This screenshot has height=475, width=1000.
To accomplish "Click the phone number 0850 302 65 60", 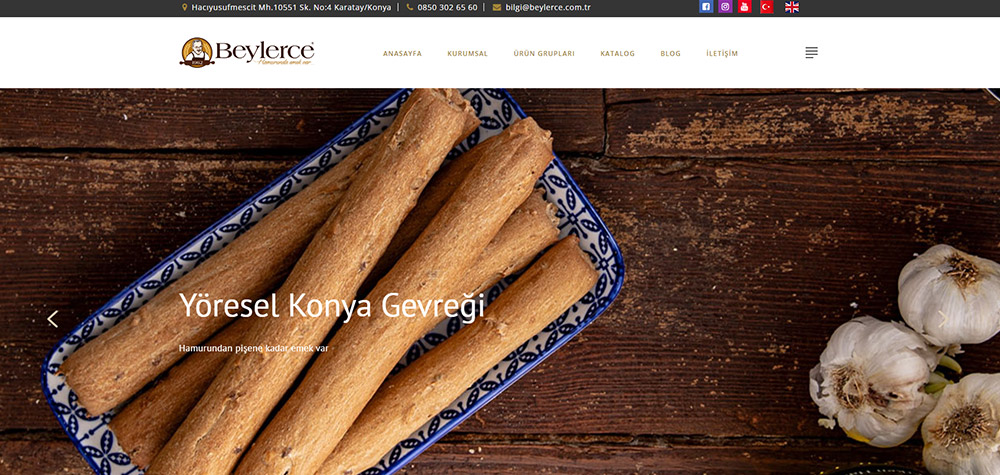I will tap(447, 8).
